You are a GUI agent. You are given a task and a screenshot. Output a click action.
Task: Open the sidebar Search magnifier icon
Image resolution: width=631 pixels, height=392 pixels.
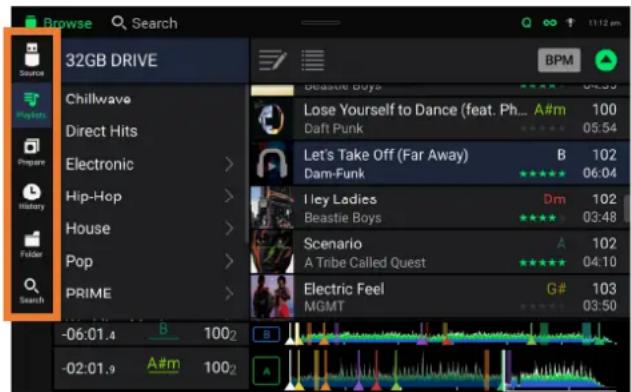(x=32, y=291)
